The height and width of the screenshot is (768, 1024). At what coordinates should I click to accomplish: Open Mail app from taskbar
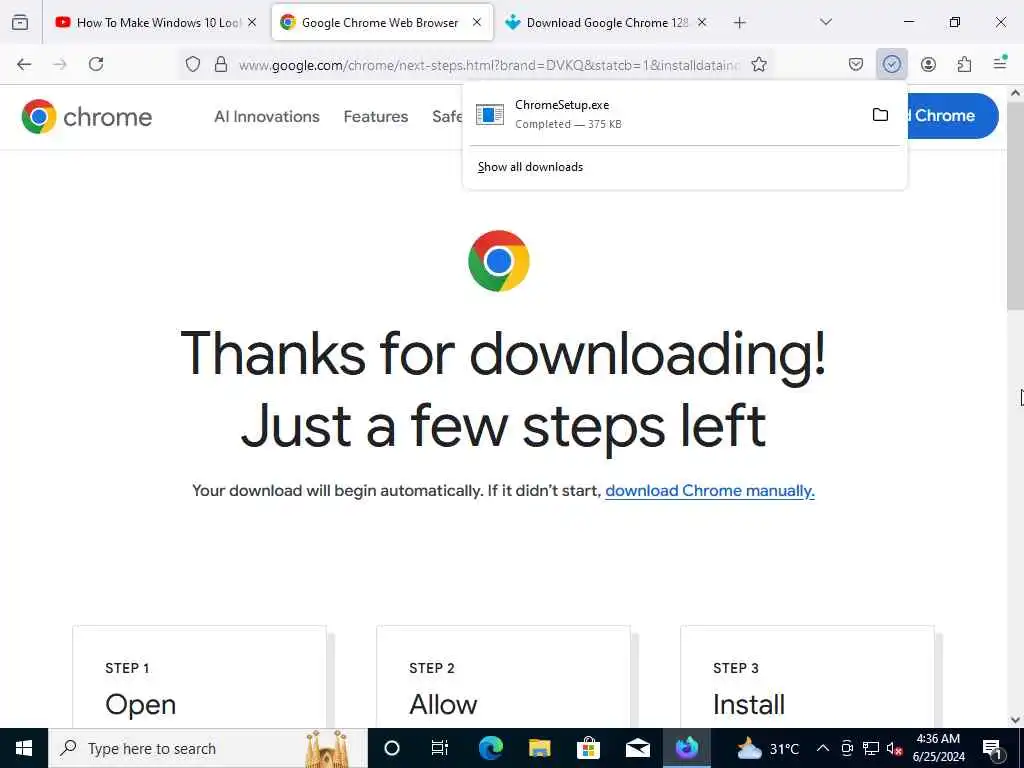click(x=637, y=748)
